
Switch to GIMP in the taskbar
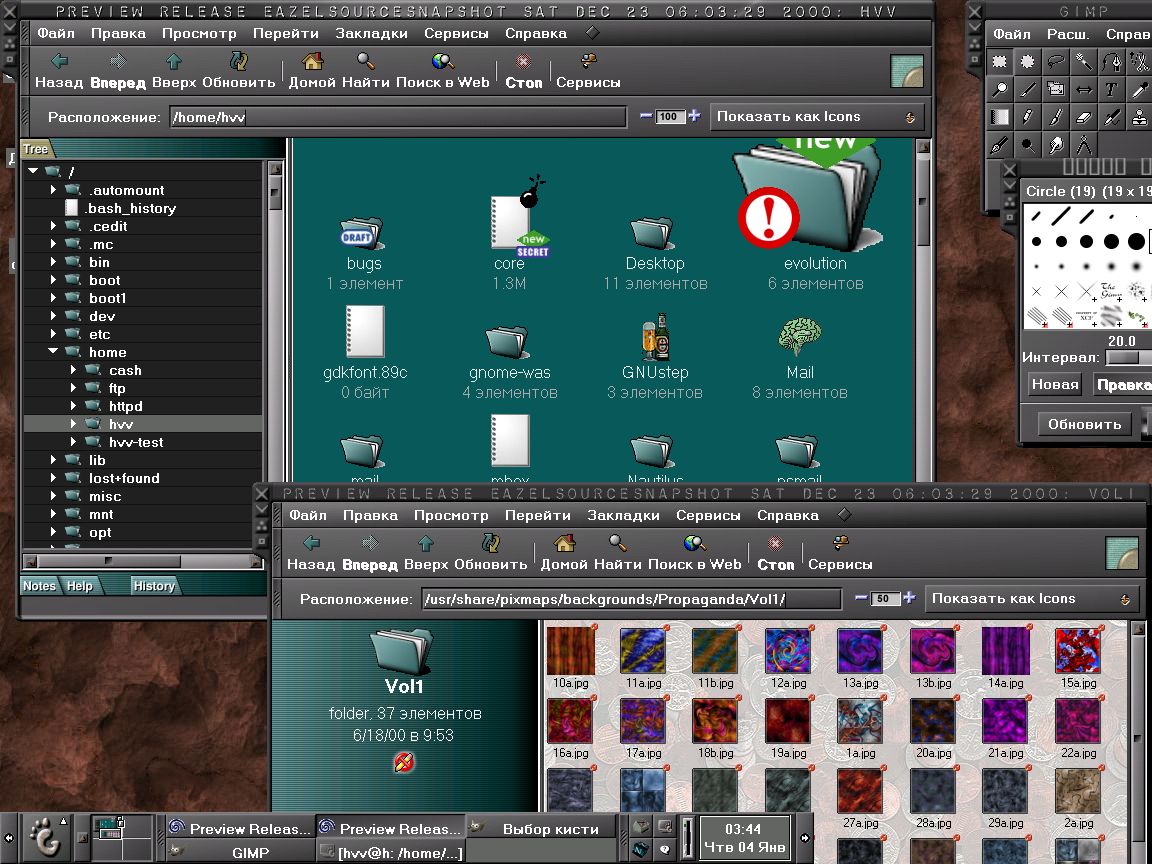[x=240, y=852]
